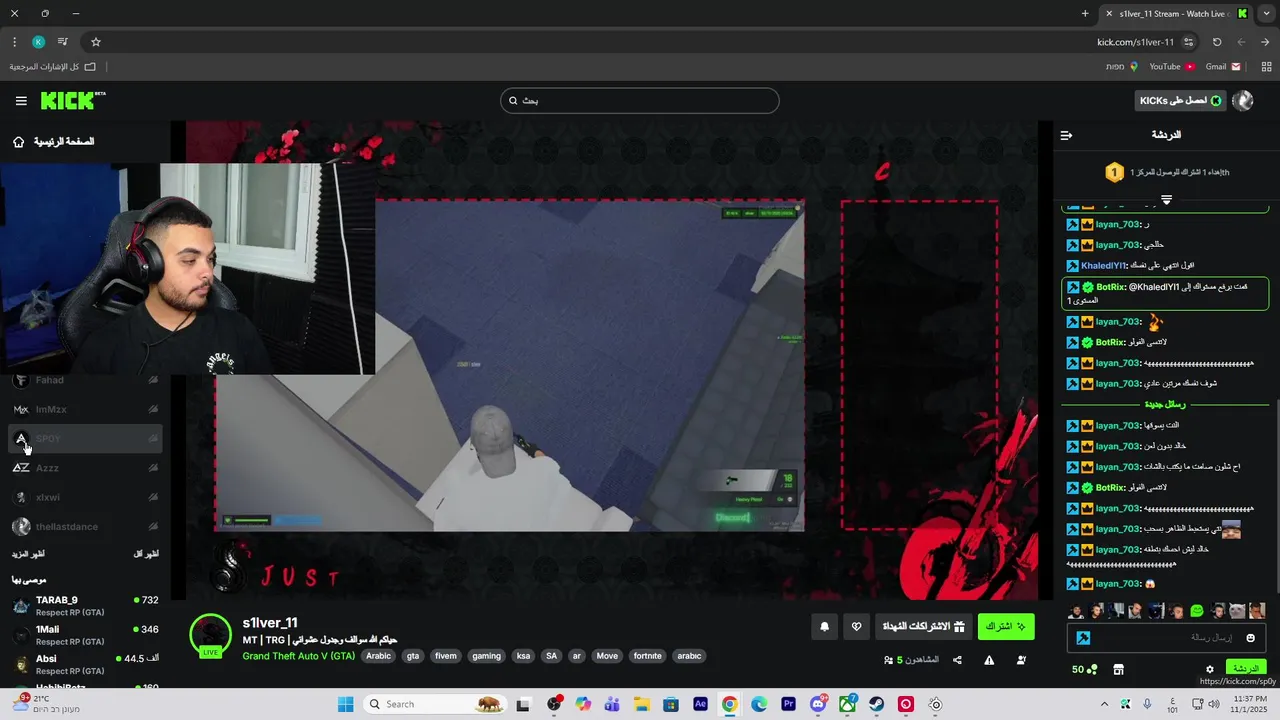Open Fahad channel in sidebar

pyautogui.click(x=84, y=380)
